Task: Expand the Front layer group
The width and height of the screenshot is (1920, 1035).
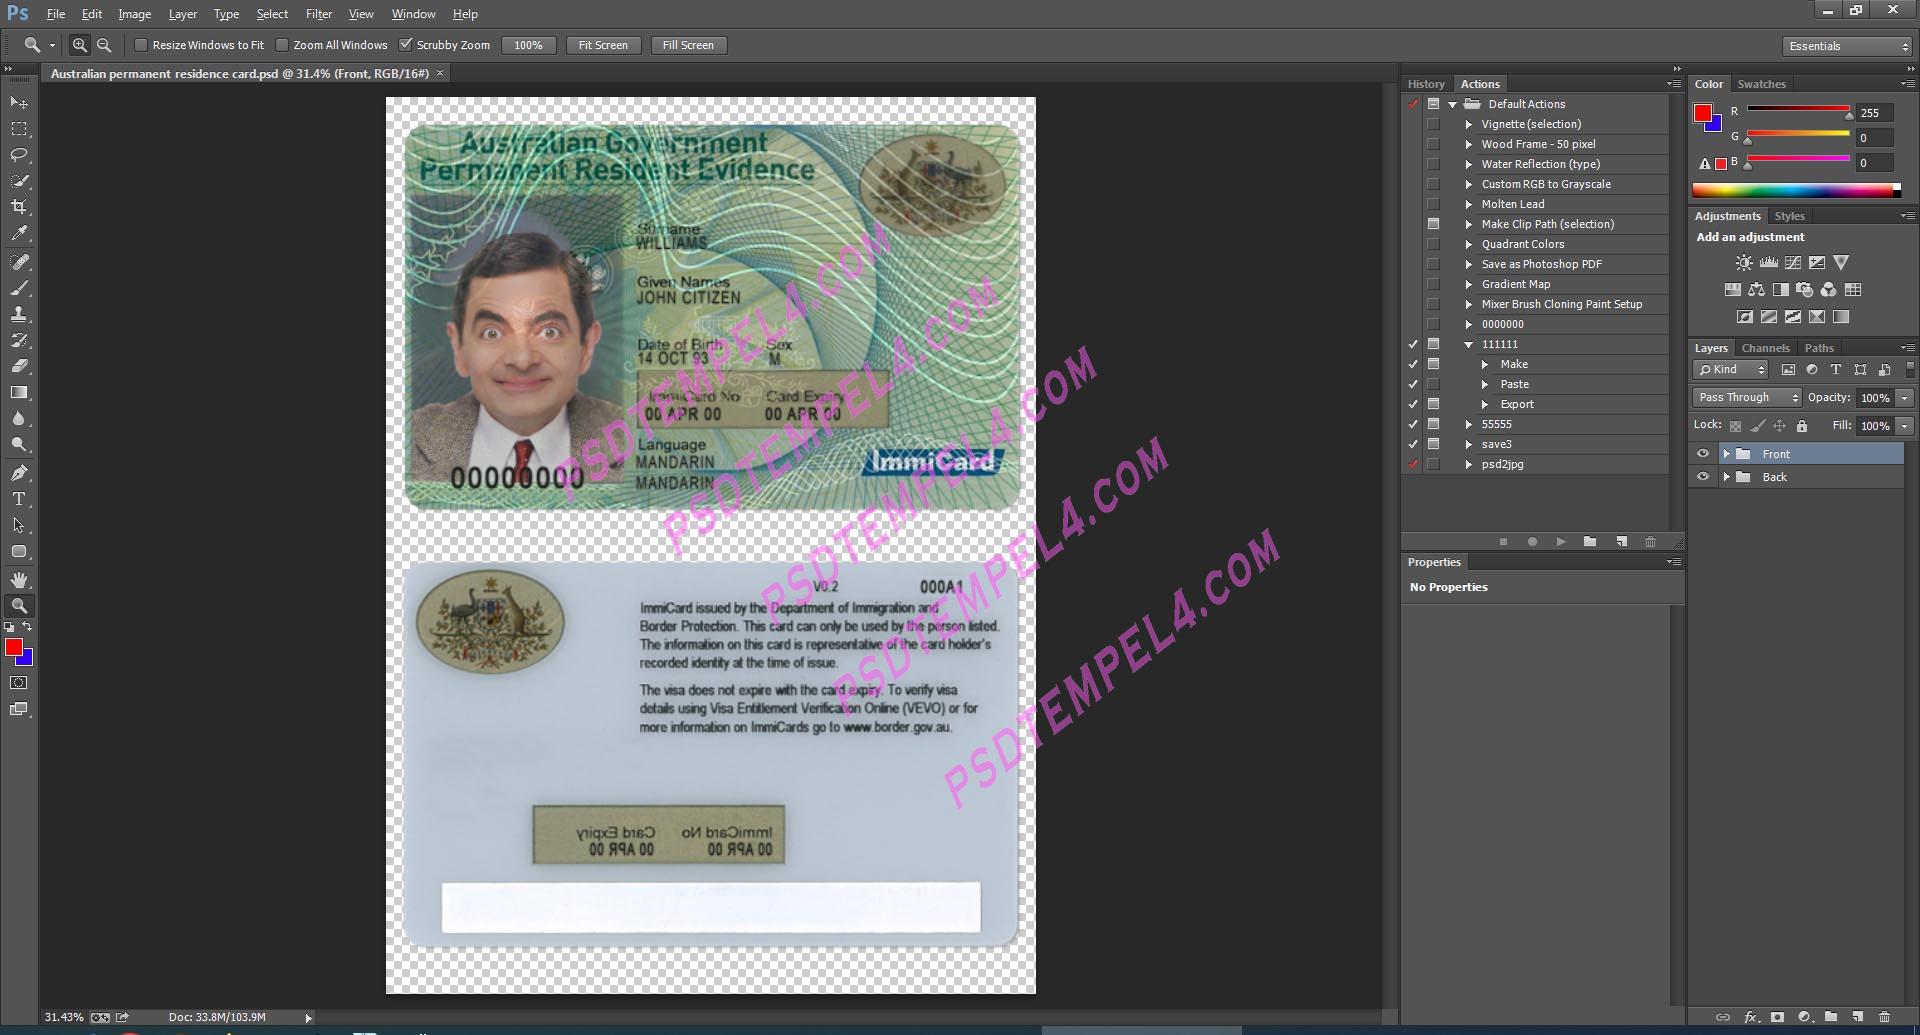Action: pos(1726,454)
